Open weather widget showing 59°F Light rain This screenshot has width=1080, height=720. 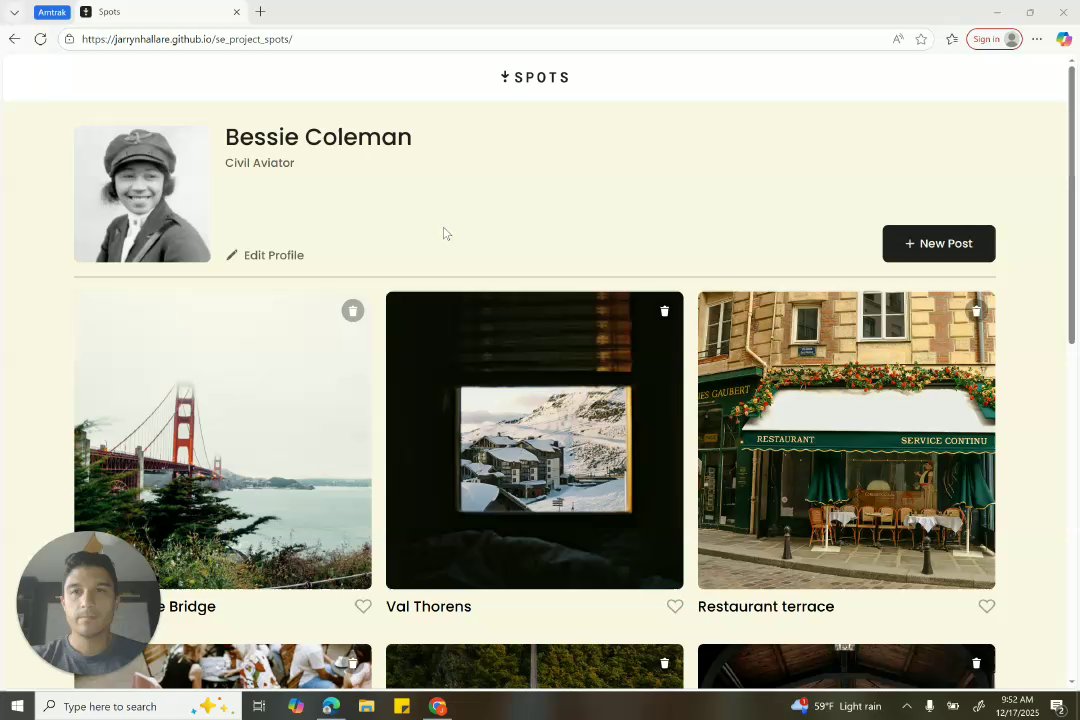[x=837, y=706]
